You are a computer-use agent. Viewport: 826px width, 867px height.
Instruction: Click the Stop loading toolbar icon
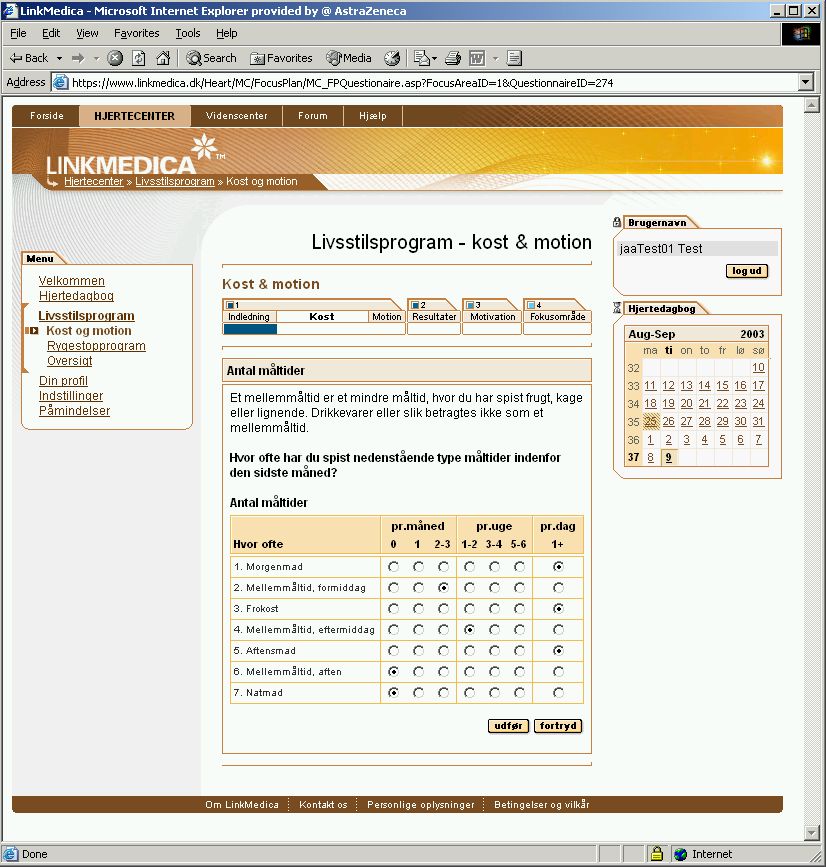point(116,58)
